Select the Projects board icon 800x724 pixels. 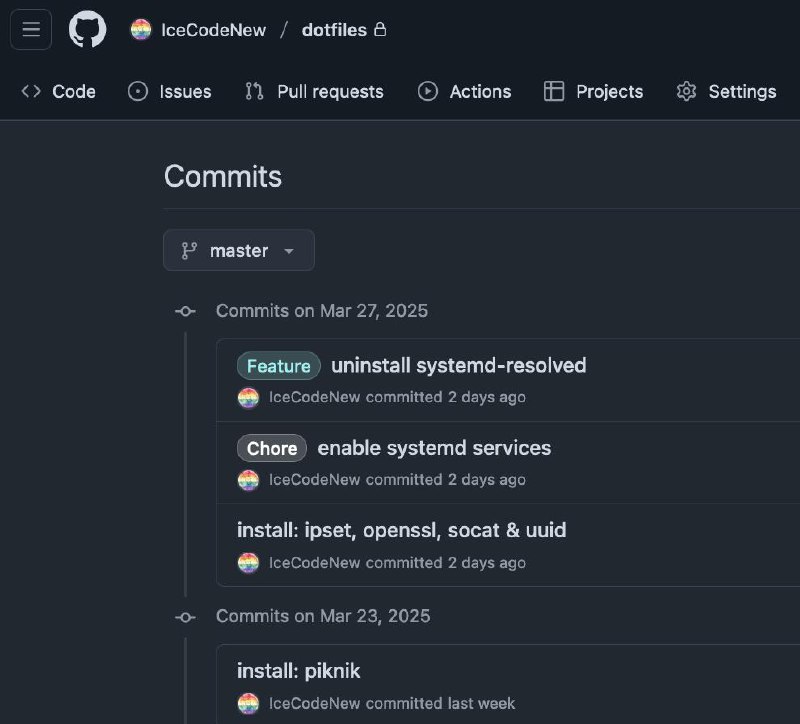[553, 91]
